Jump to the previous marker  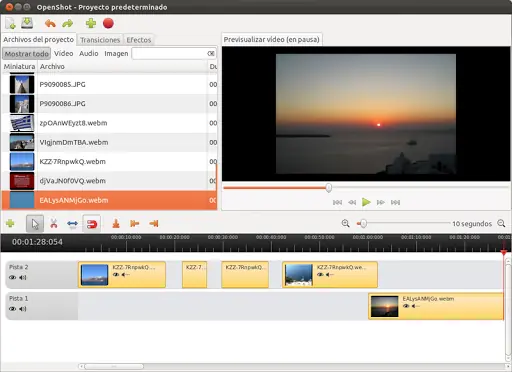pyautogui.click(x=135, y=223)
